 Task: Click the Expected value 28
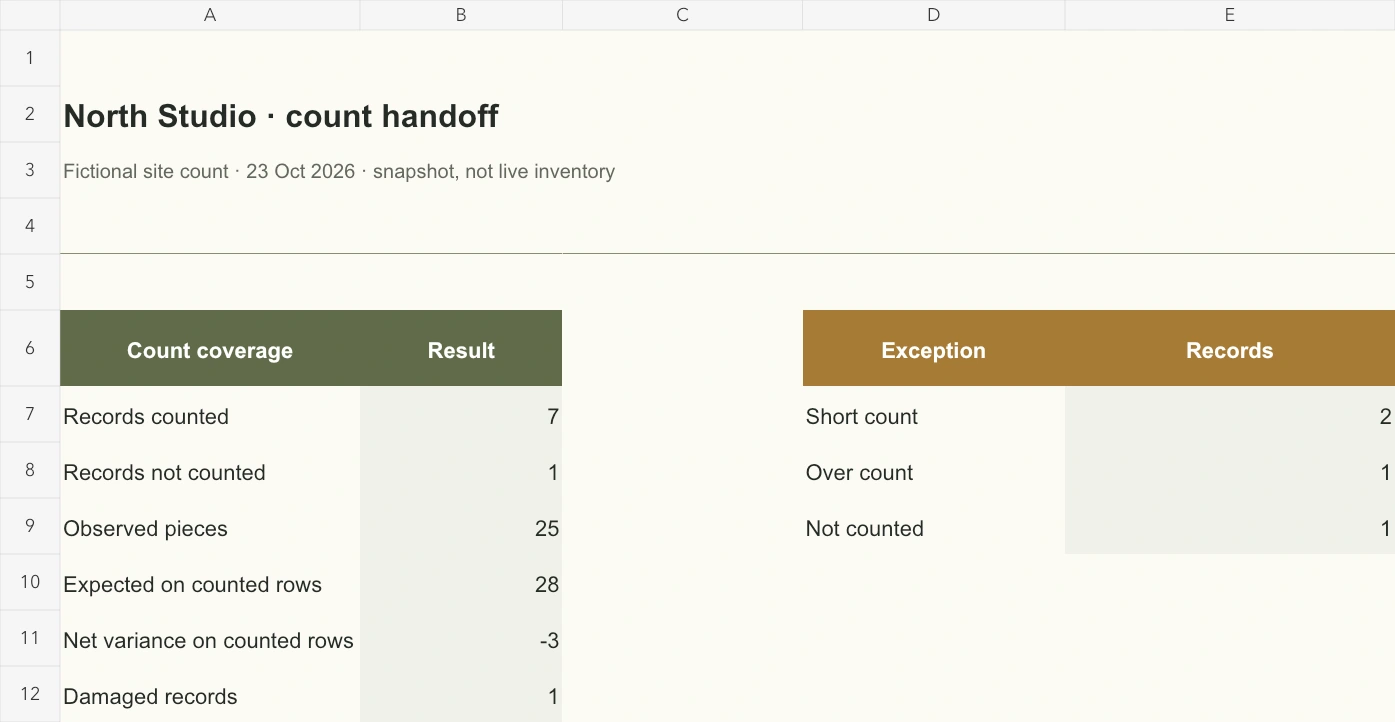(x=461, y=582)
